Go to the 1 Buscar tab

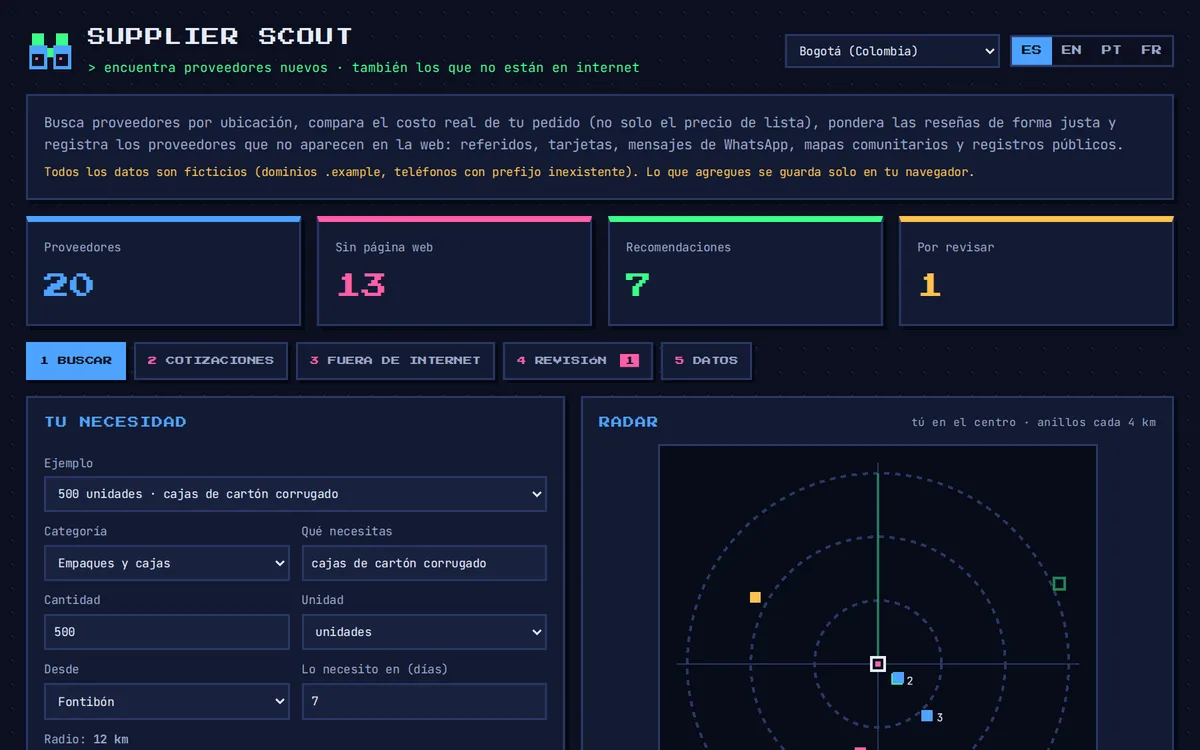coord(76,361)
